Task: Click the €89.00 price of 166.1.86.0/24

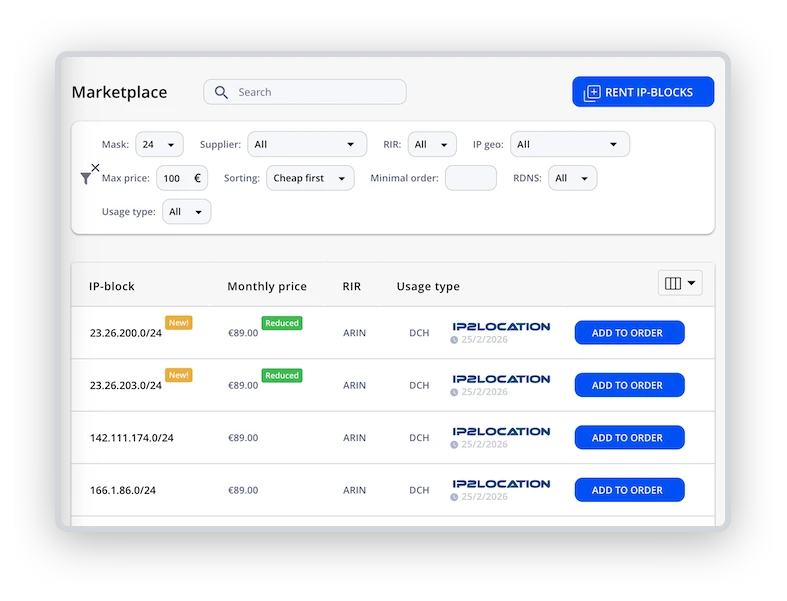Action: [243, 490]
